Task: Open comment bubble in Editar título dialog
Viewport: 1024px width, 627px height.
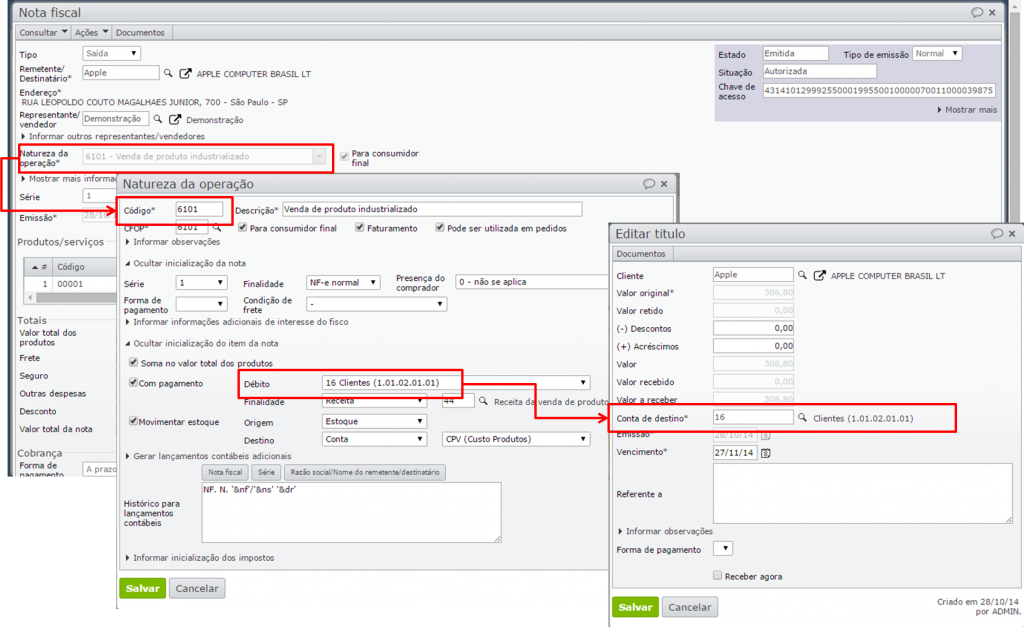Action: tap(997, 233)
